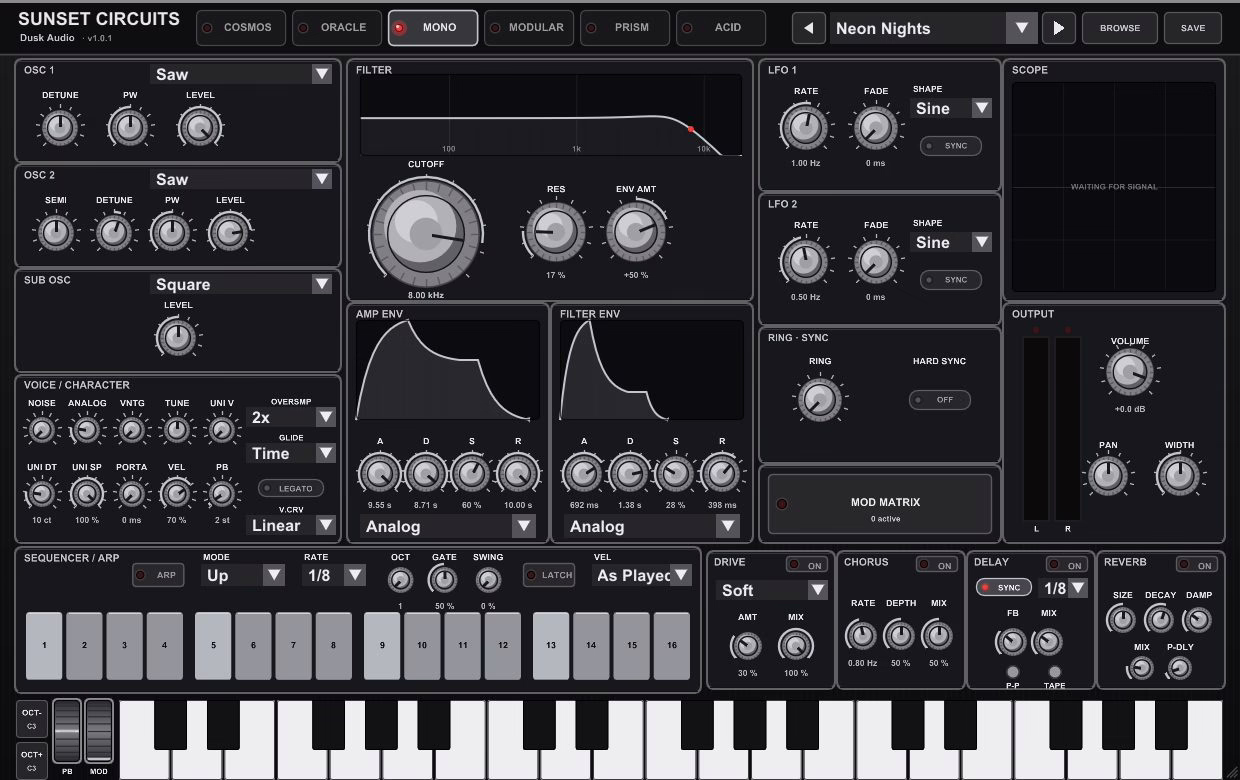Open the Oversampling 2x dropdown
Image resolution: width=1240 pixels, height=780 pixels.
[290, 417]
